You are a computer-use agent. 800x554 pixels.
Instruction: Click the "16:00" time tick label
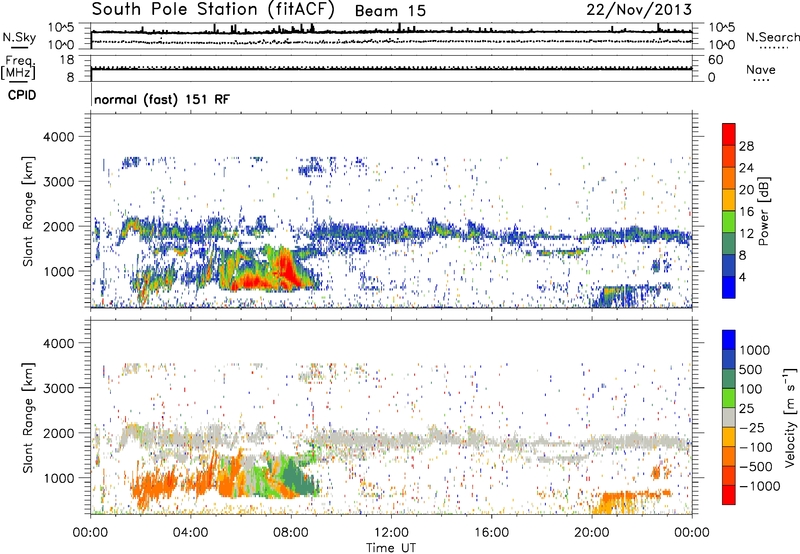(x=491, y=533)
